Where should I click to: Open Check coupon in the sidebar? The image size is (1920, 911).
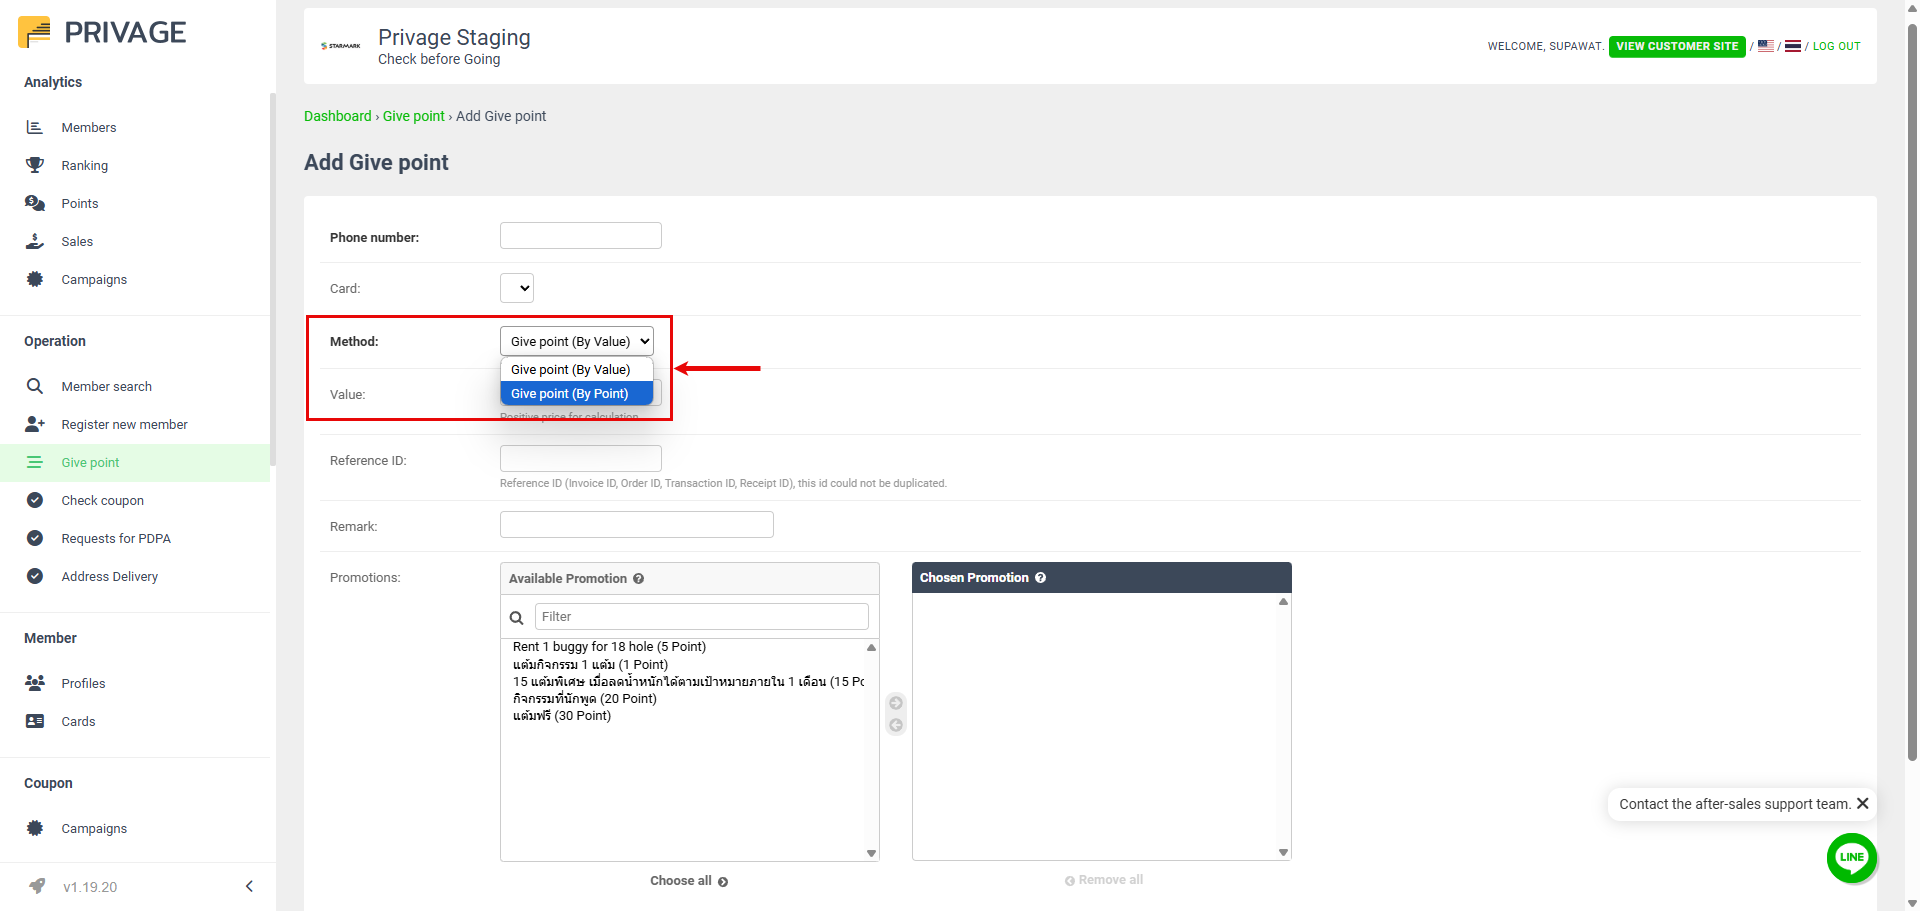[102, 501]
